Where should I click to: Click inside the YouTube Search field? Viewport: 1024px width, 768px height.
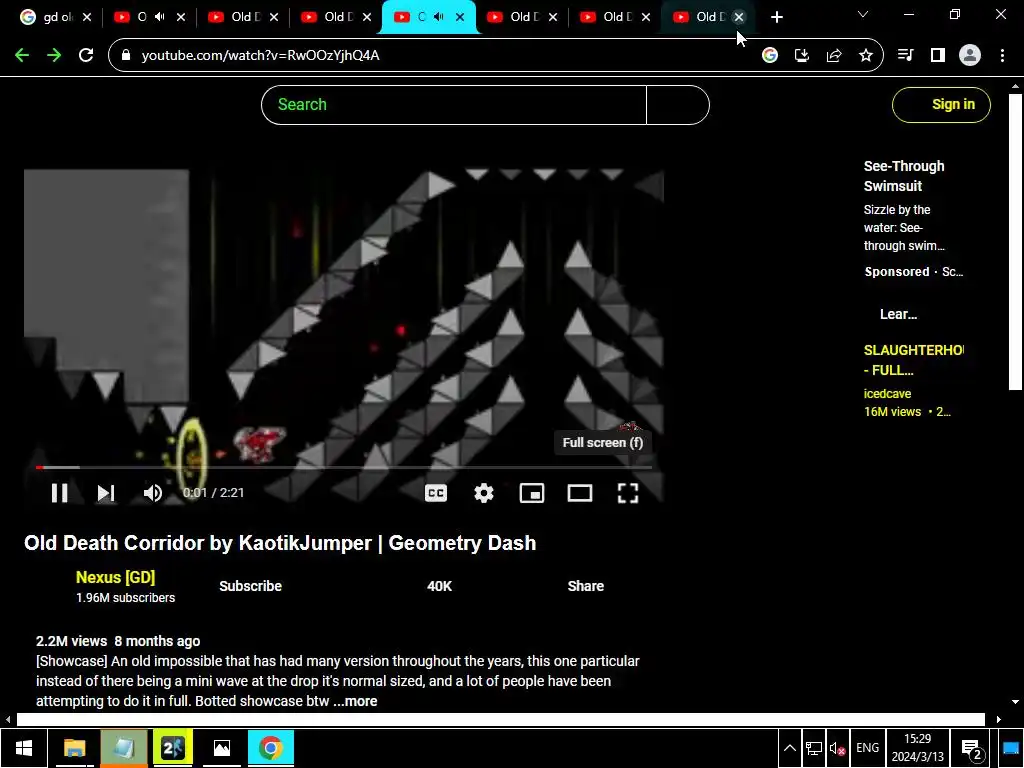click(x=454, y=104)
